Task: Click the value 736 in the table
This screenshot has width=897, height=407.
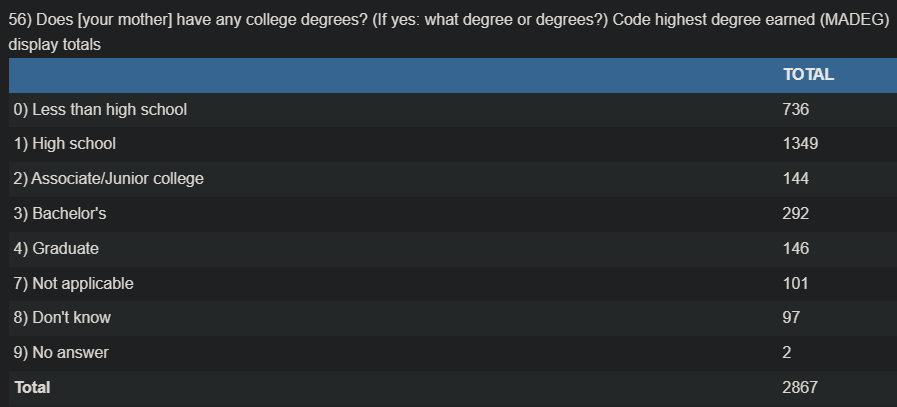Action: [796, 109]
